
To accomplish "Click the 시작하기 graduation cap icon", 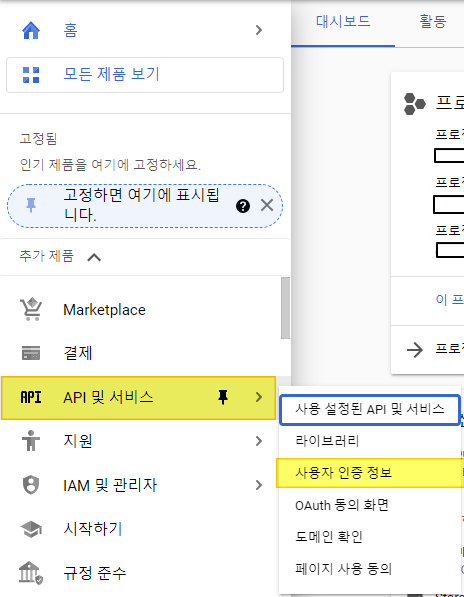I will point(31,529).
